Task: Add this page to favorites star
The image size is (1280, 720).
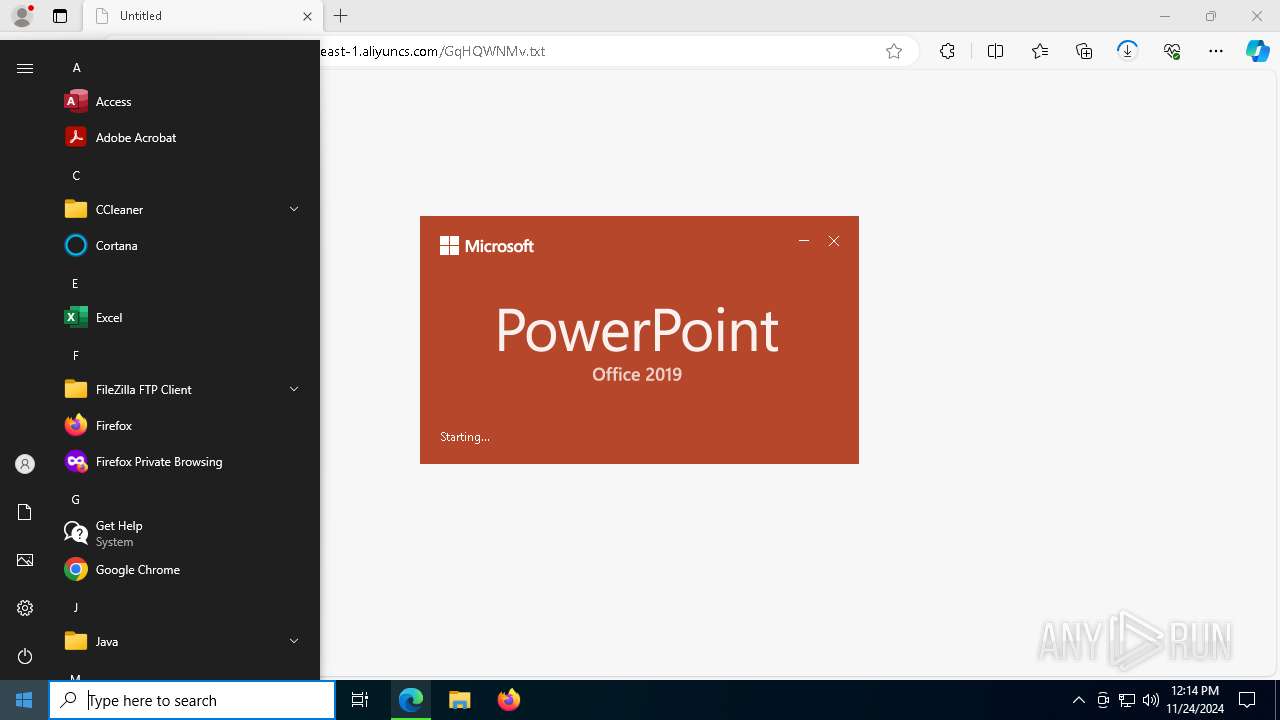Action: 894,51
